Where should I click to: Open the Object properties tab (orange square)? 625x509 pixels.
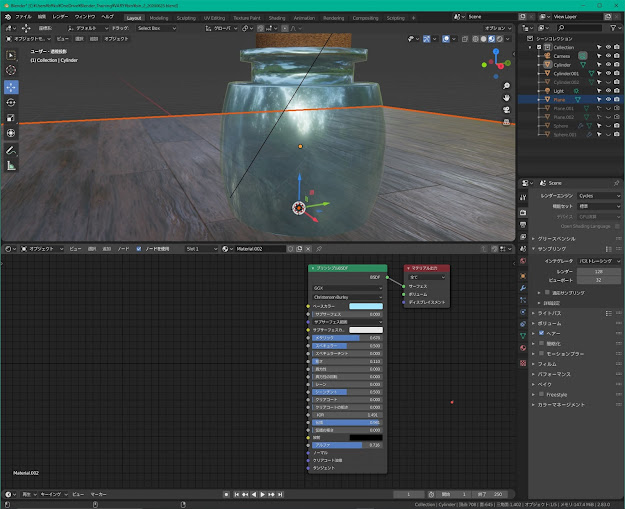(x=523, y=276)
